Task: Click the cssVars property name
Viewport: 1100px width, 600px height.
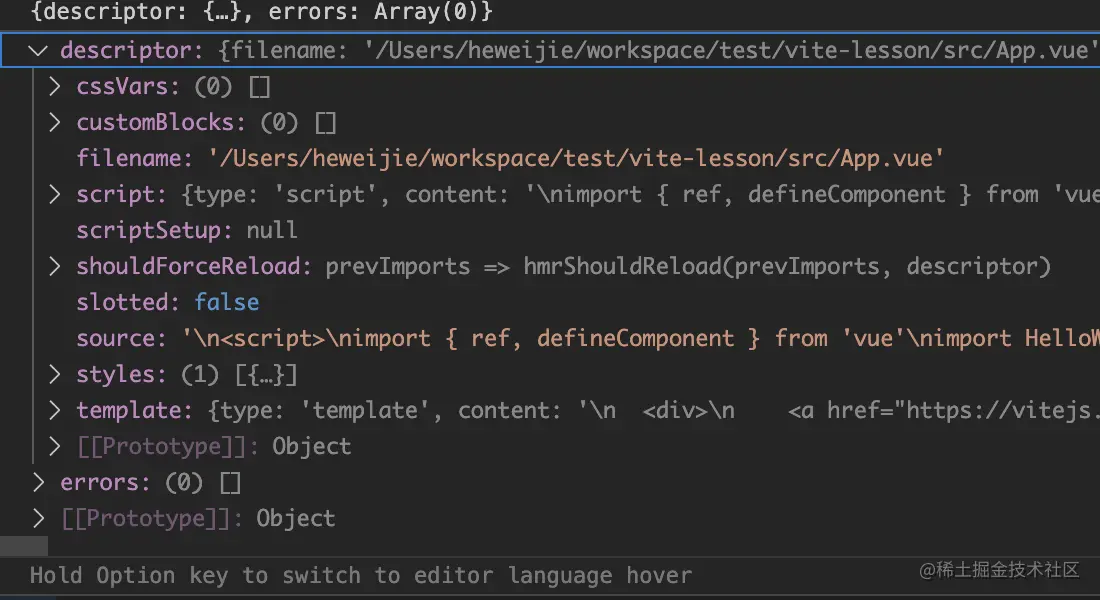Action: [x=122, y=86]
